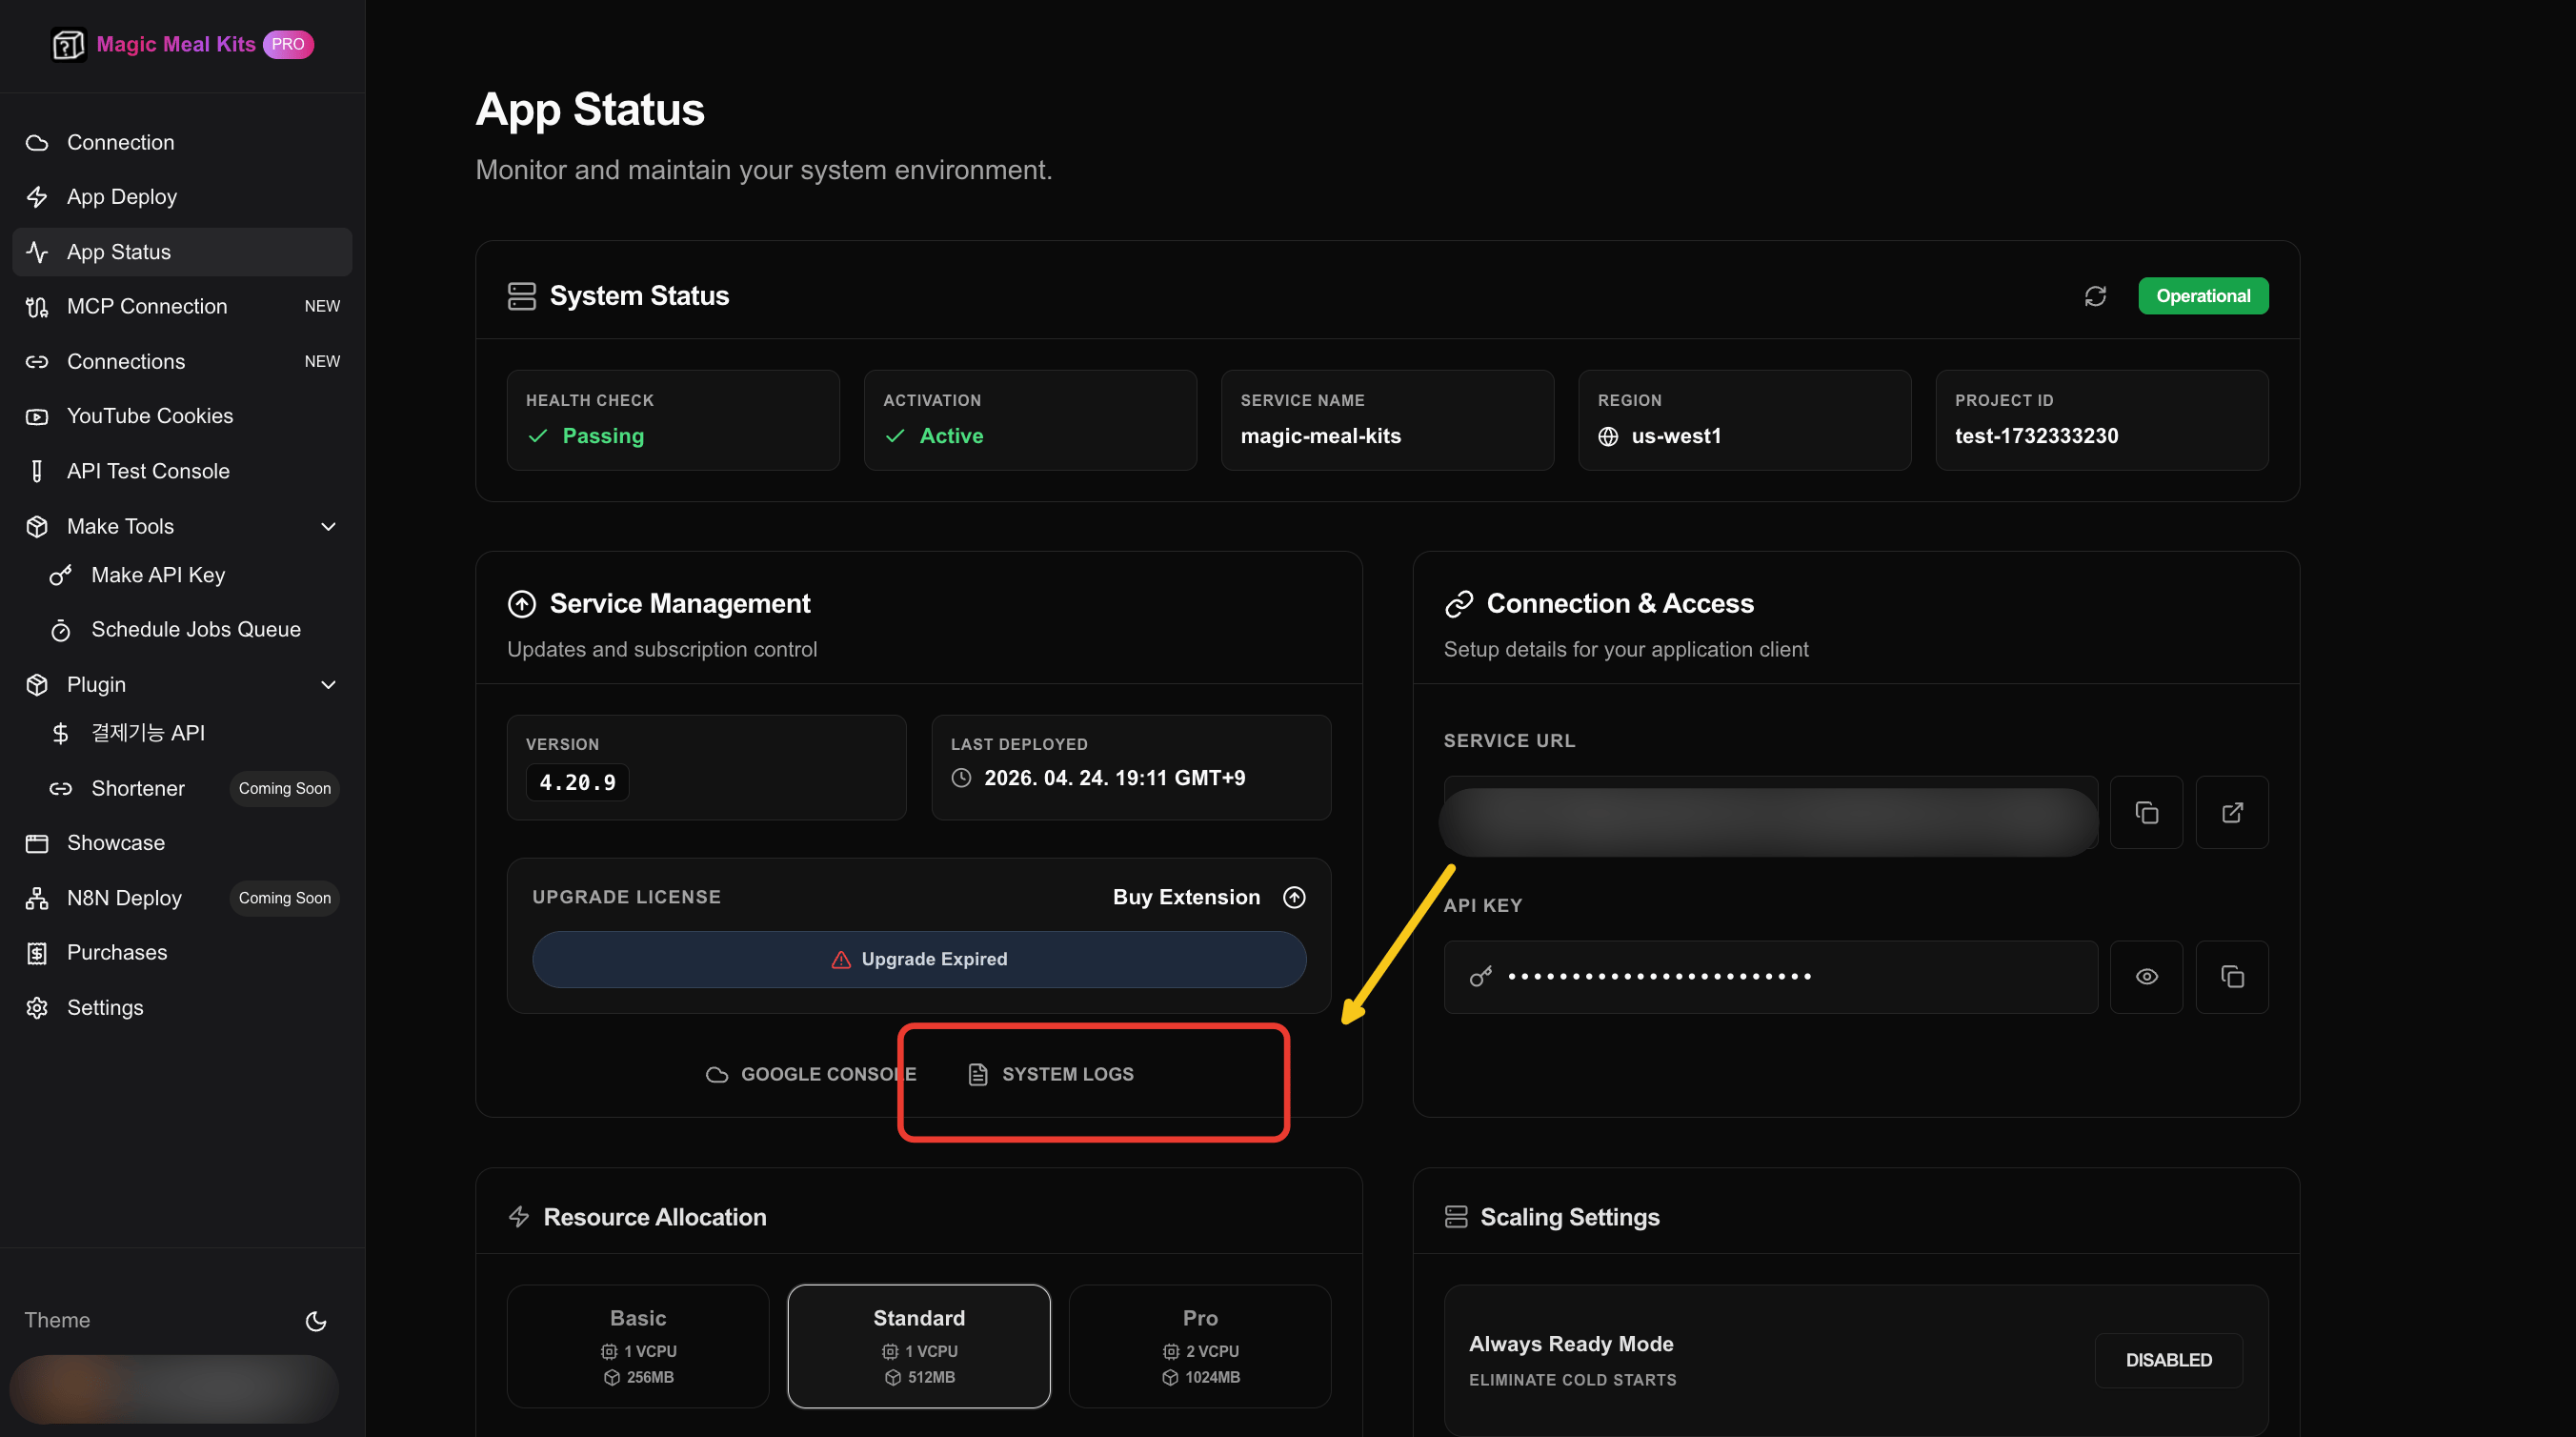The width and height of the screenshot is (2576, 1437).
Task: Click Coming Soon badge on Shortener
Action: point(284,788)
